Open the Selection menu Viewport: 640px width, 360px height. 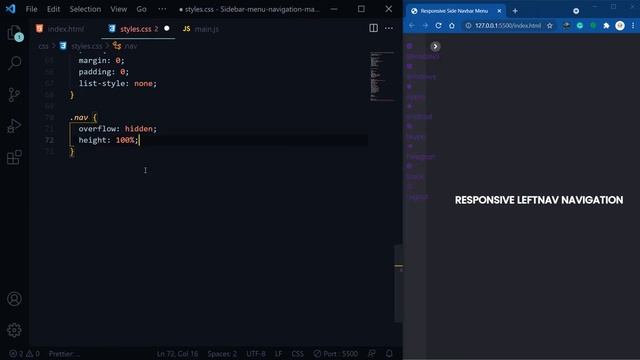tap(85, 9)
